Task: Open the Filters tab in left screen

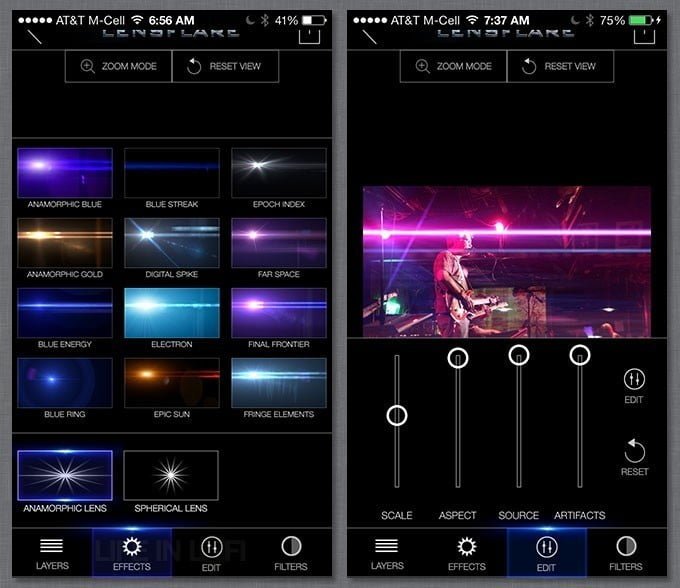Action: click(x=291, y=553)
